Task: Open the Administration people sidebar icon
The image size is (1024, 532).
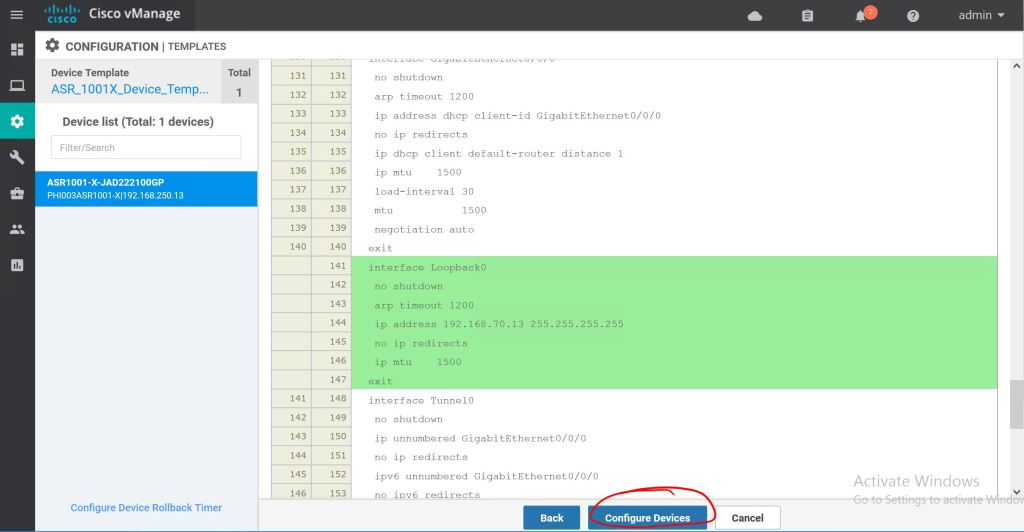Action: coord(17,229)
